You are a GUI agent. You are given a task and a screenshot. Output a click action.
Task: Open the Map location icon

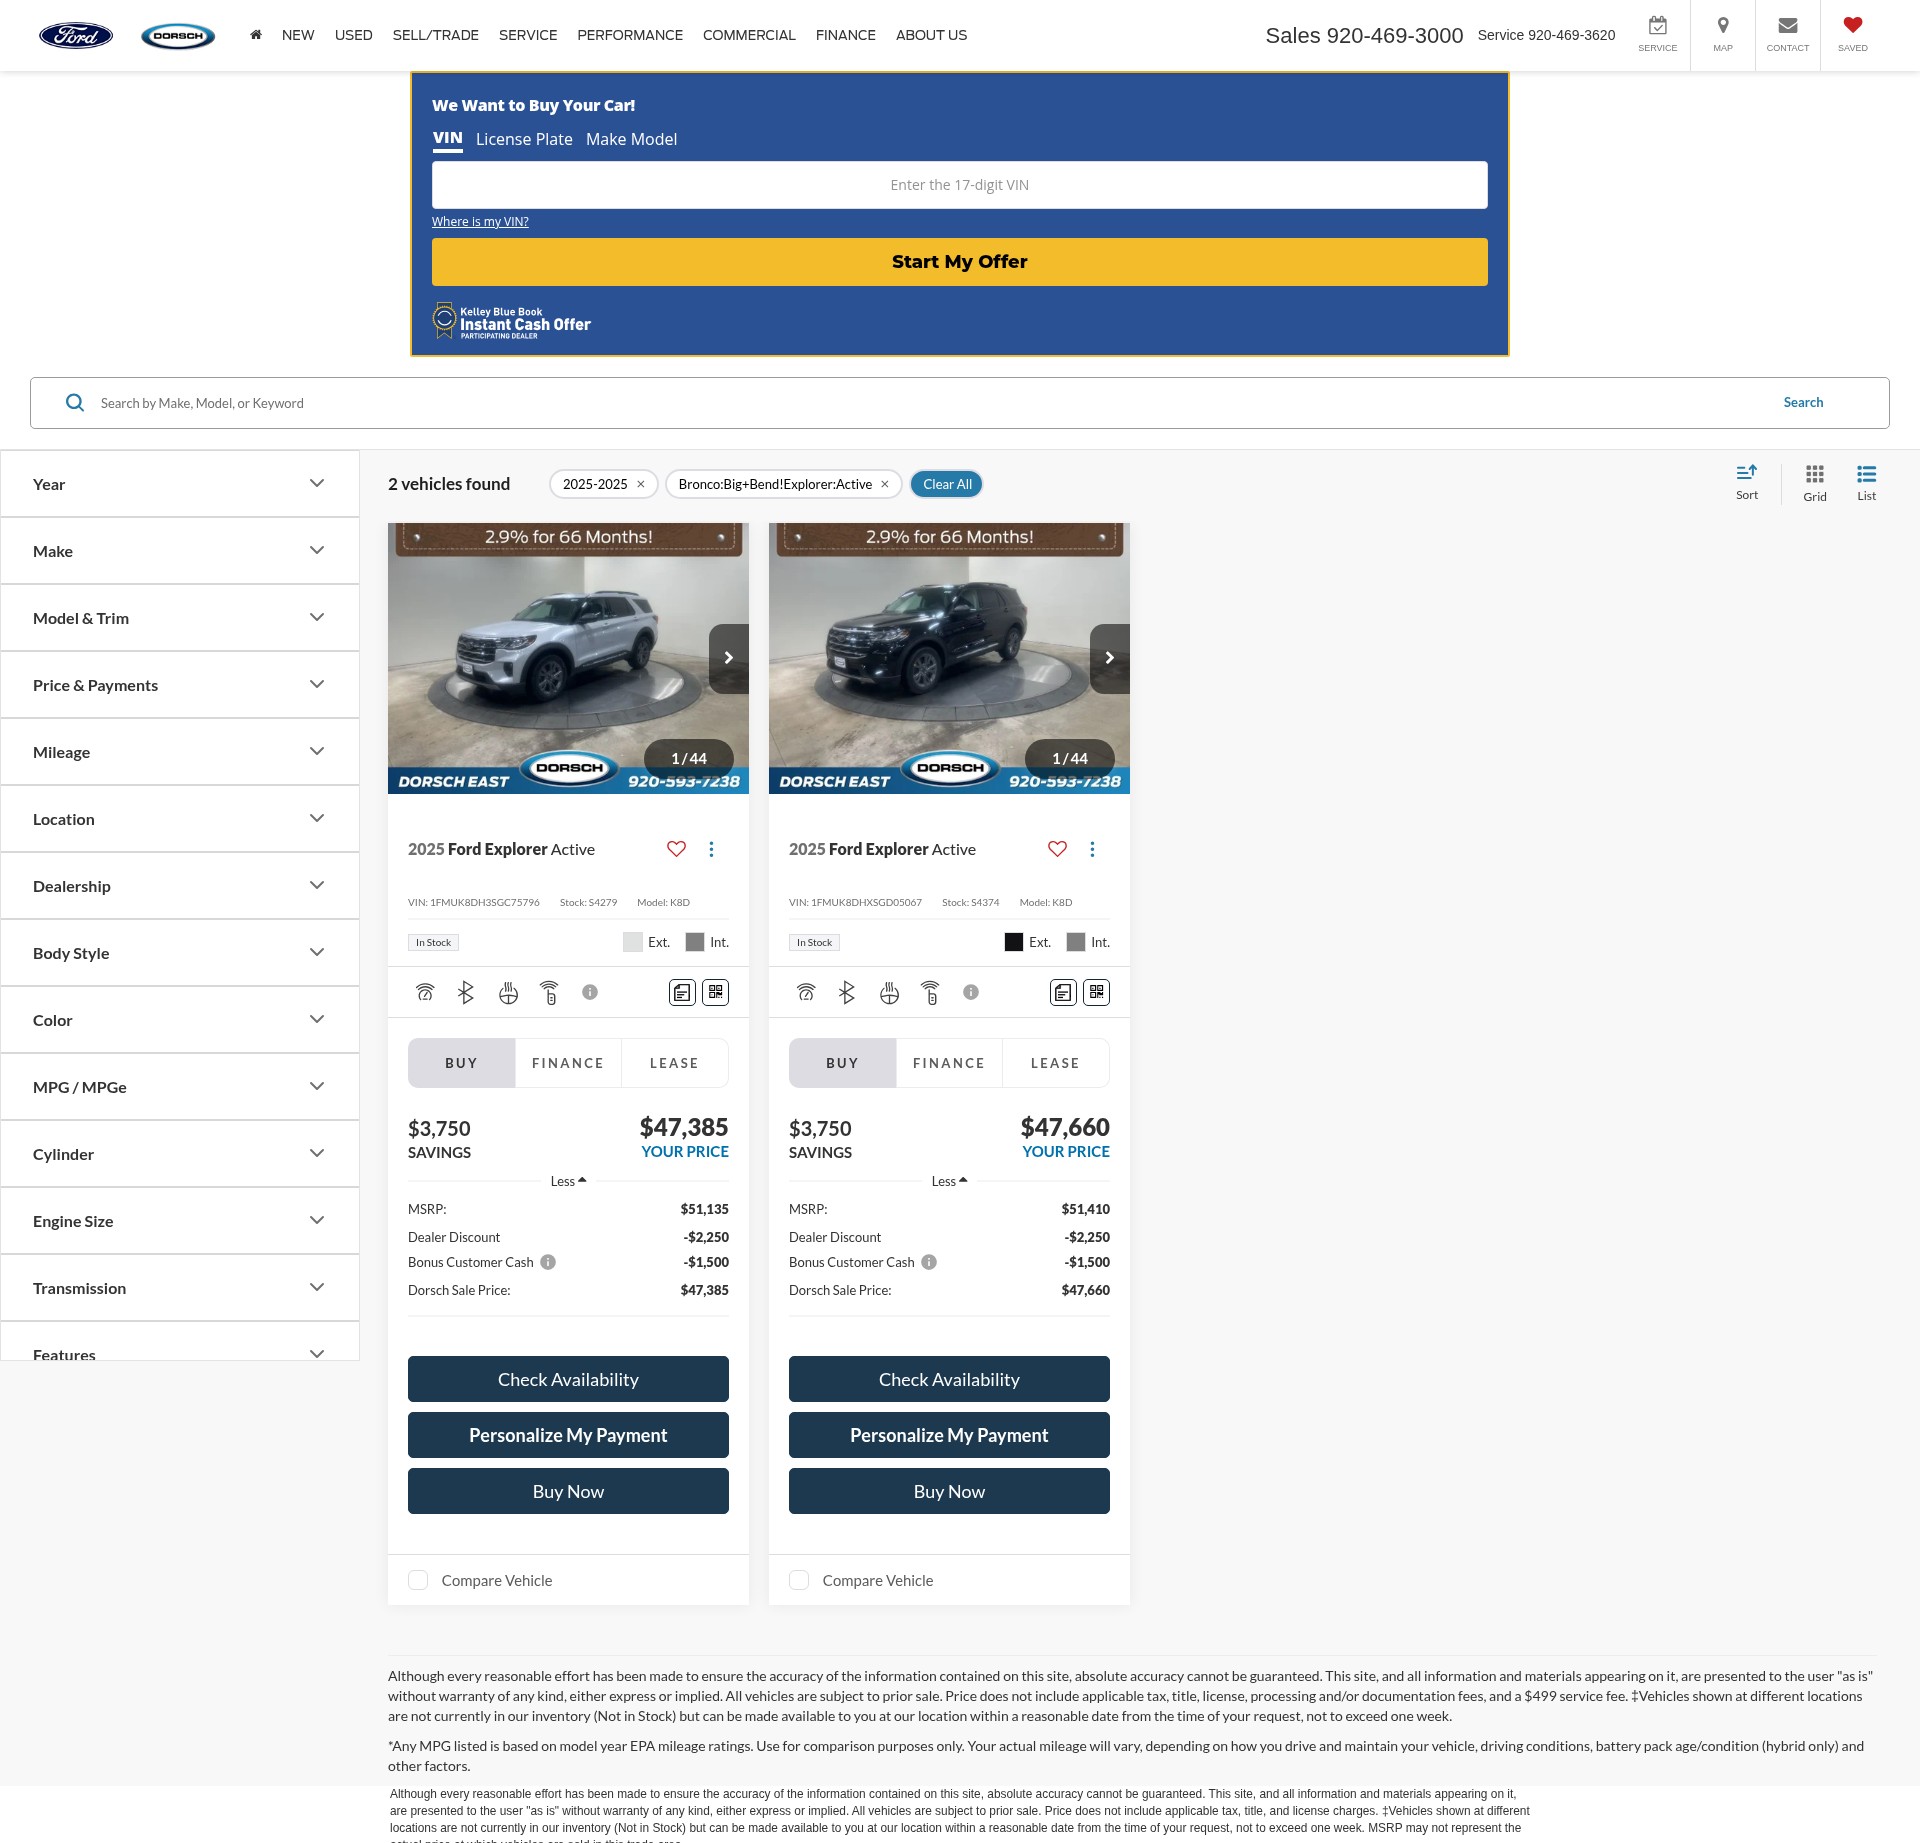pos(1722,35)
